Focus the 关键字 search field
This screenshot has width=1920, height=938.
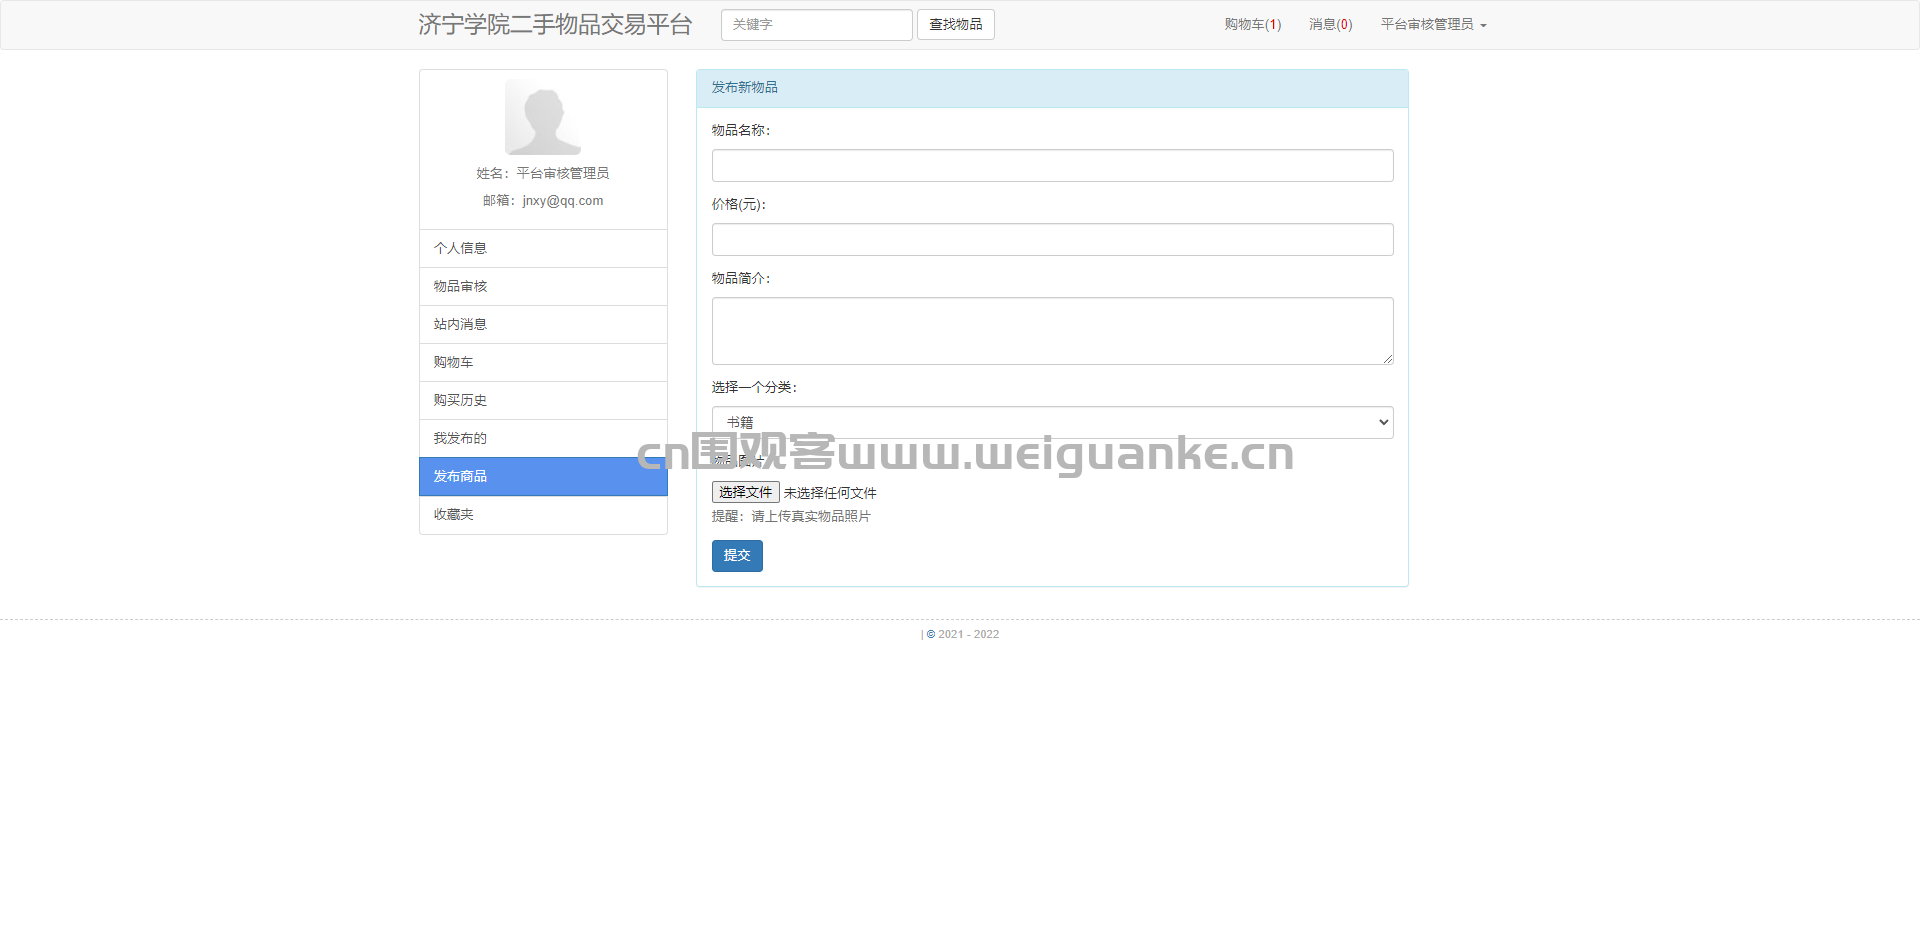[x=816, y=24]
